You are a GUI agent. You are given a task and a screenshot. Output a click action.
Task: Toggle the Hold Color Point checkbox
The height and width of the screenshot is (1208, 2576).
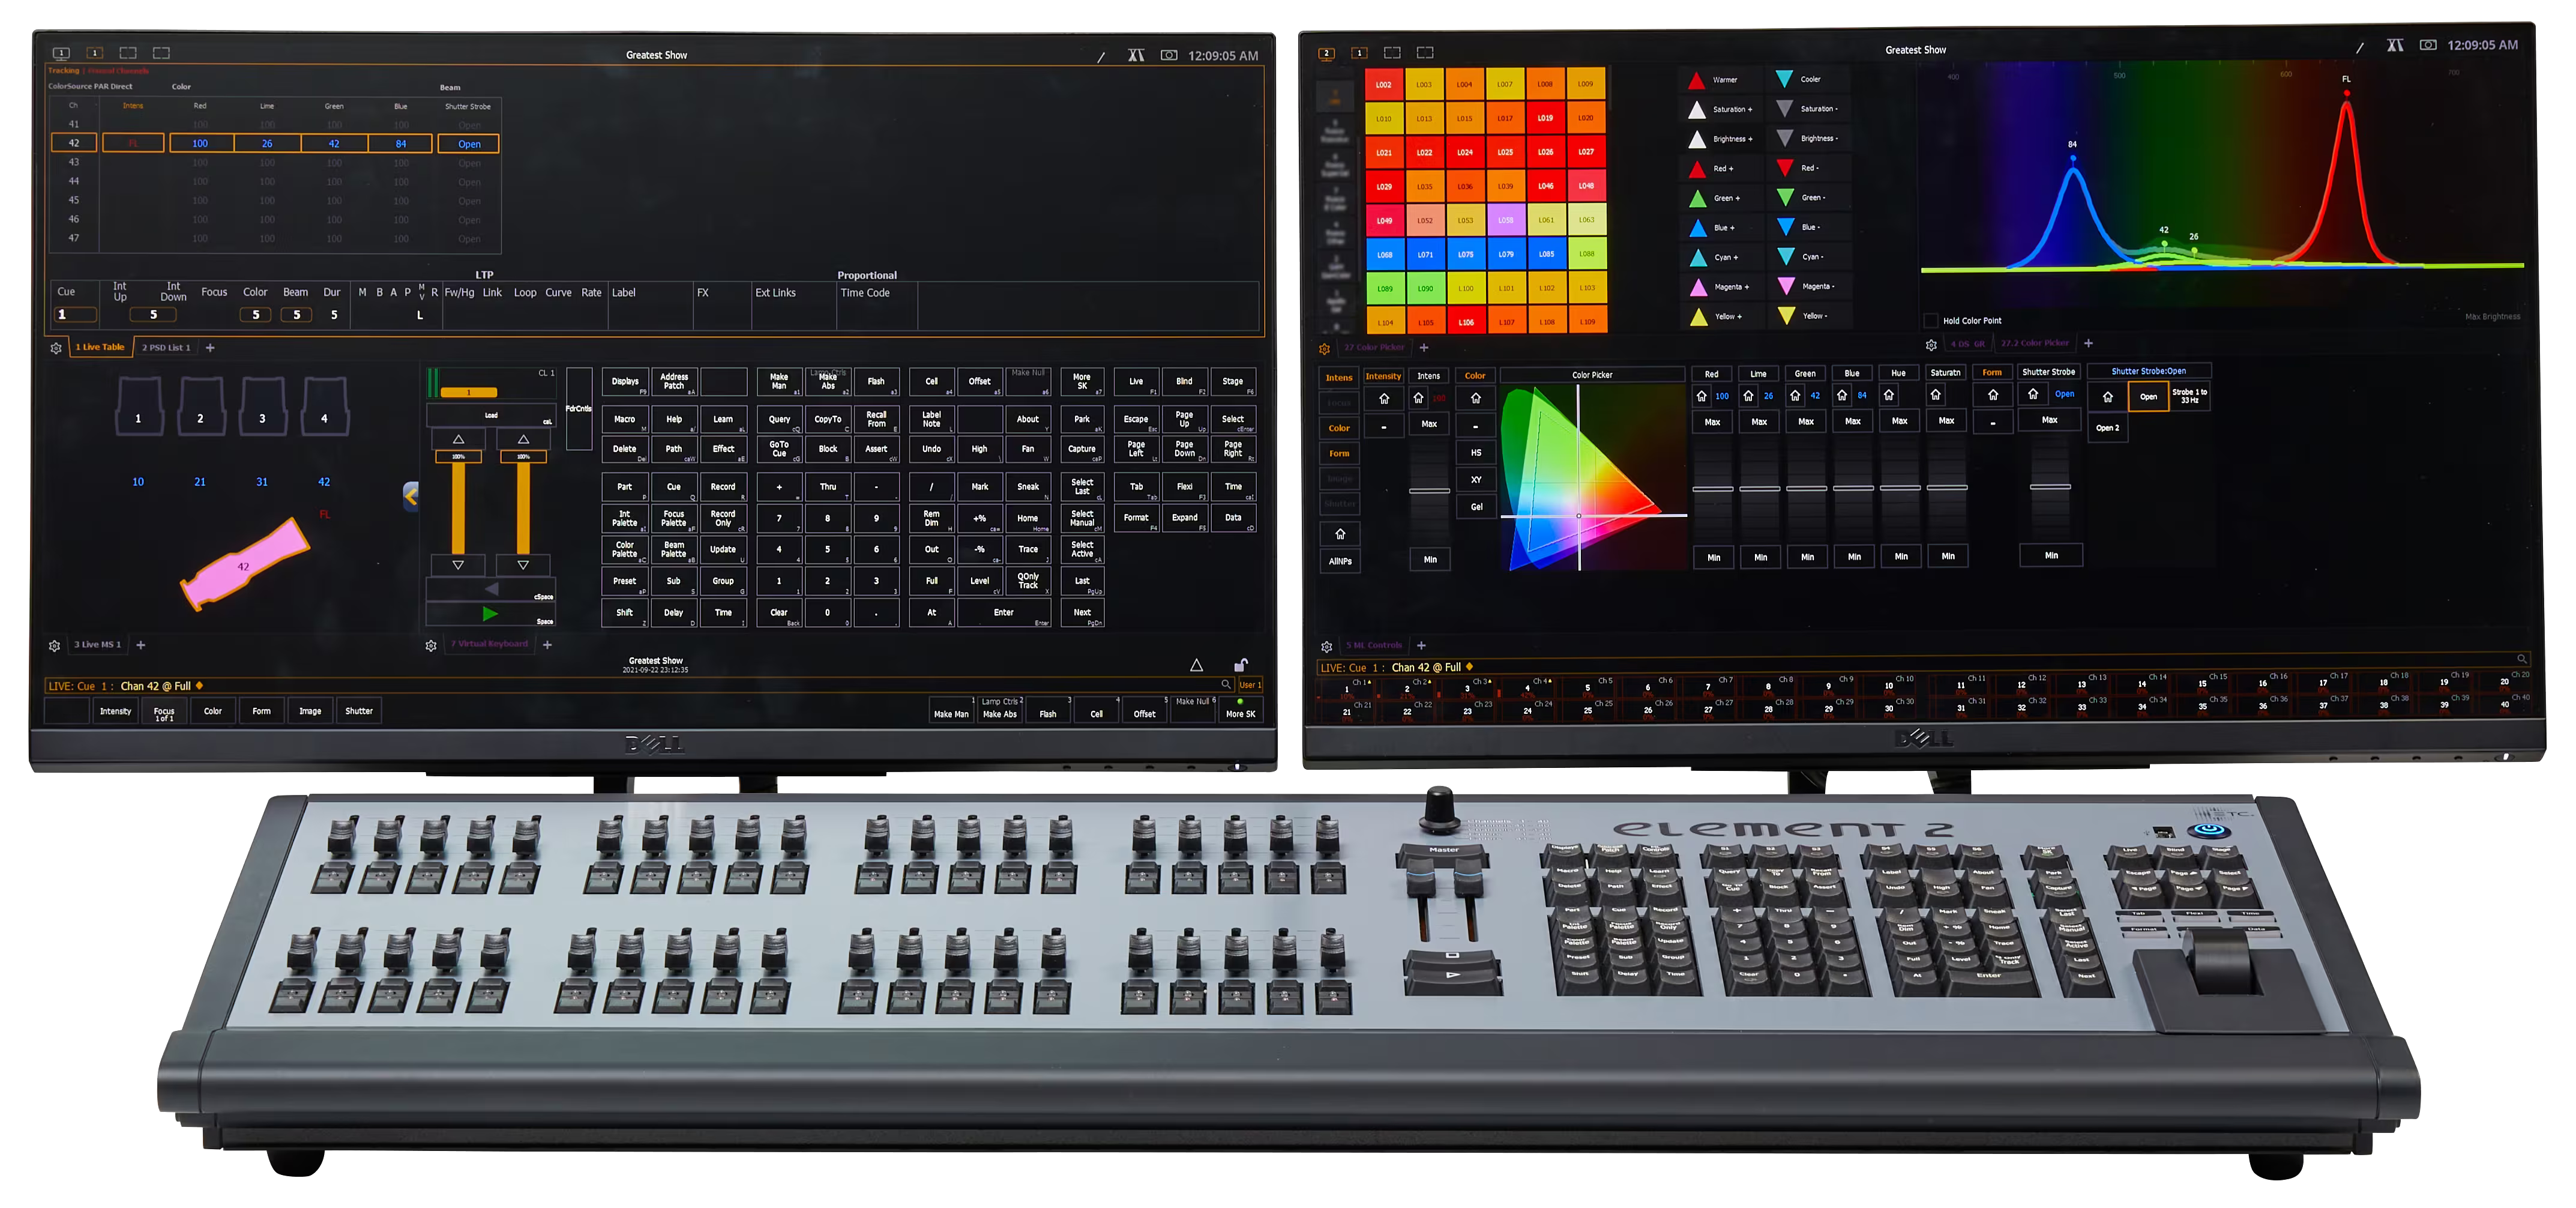pos(1930,321)
